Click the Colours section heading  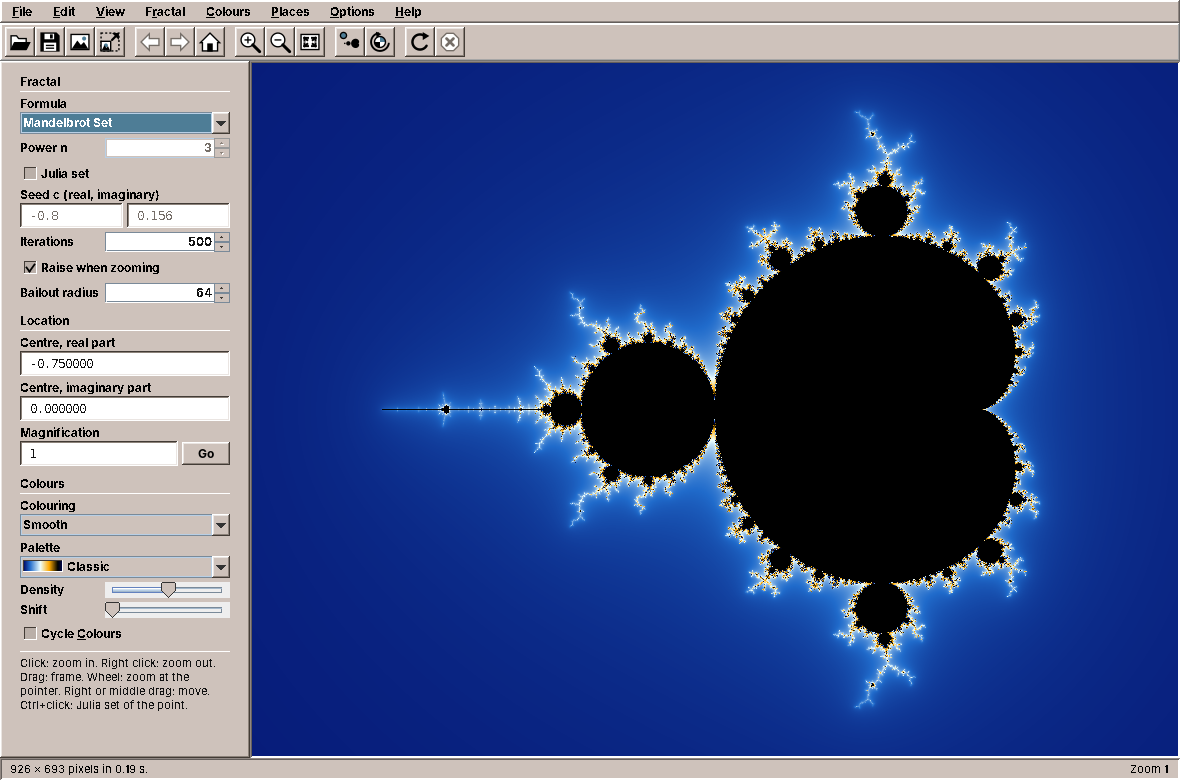click(42, 483)
